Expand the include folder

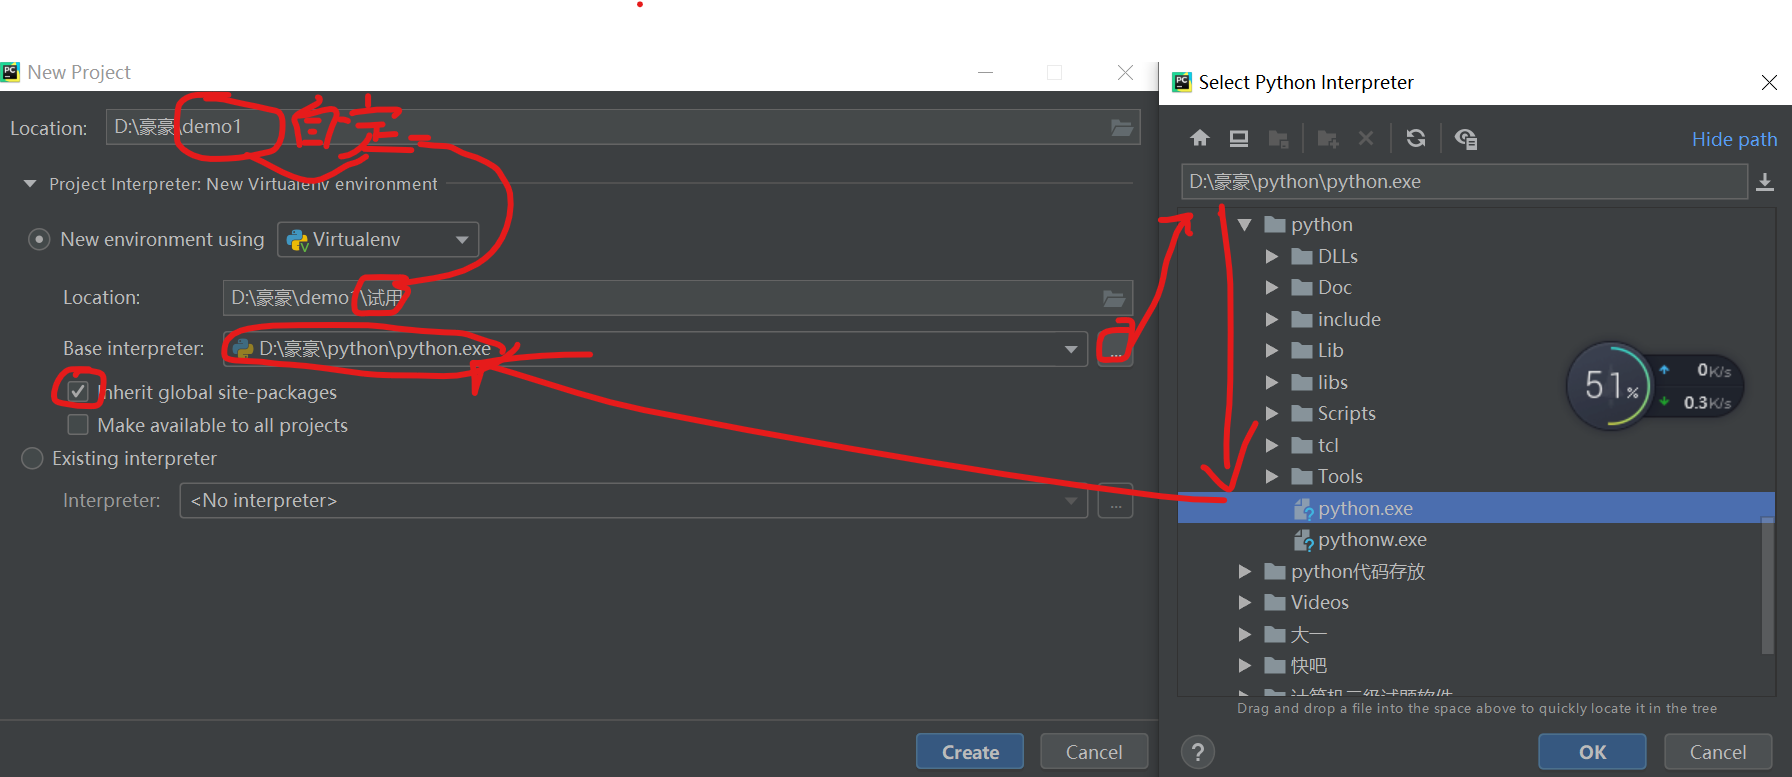click(1272, 320)
